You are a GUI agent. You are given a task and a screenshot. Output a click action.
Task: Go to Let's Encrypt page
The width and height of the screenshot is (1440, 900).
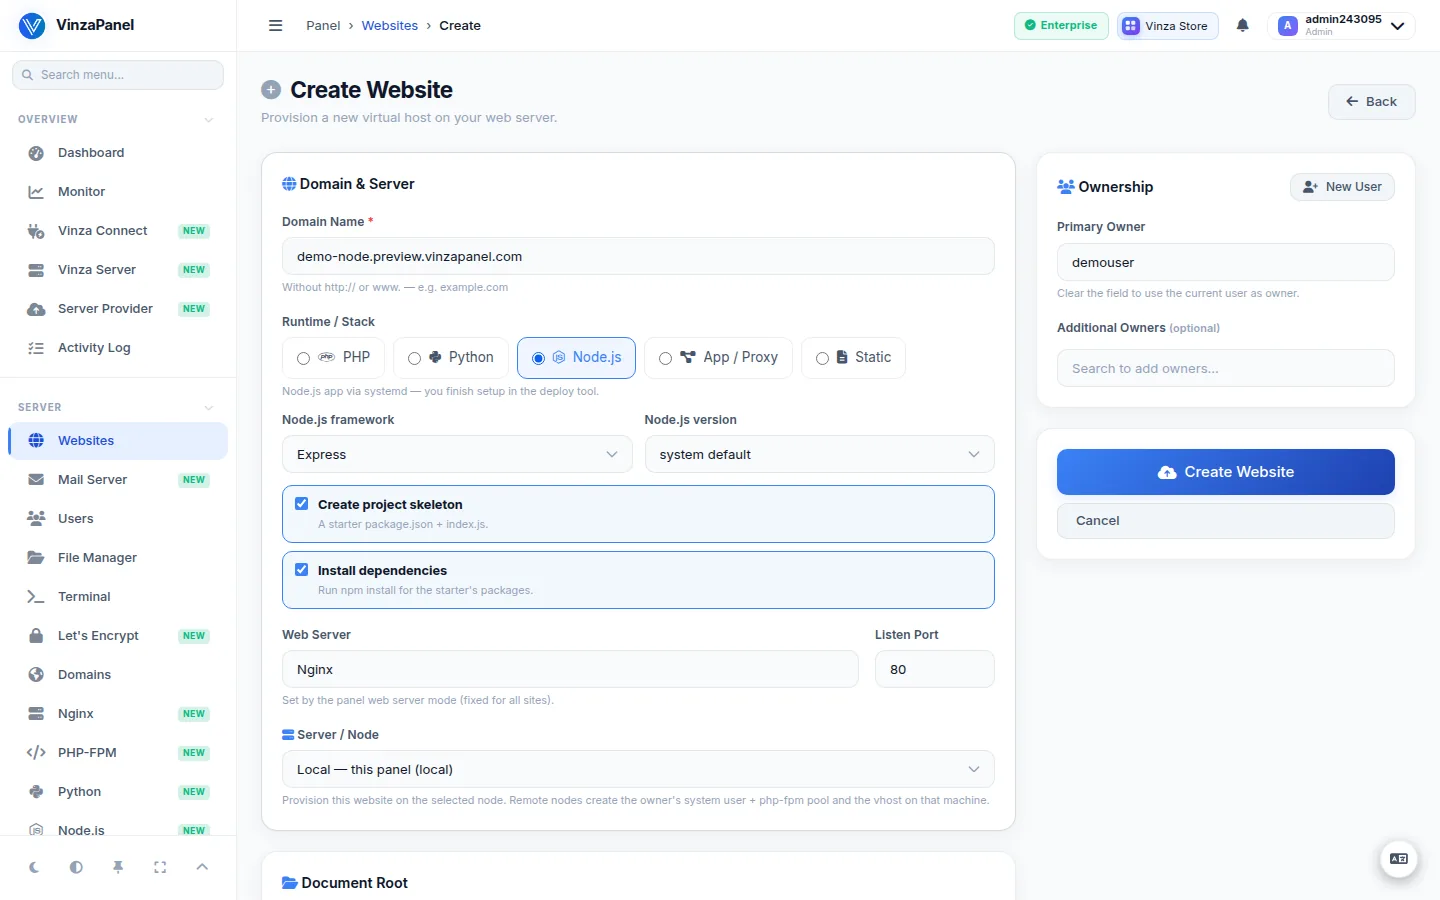[x=118, y=636]
